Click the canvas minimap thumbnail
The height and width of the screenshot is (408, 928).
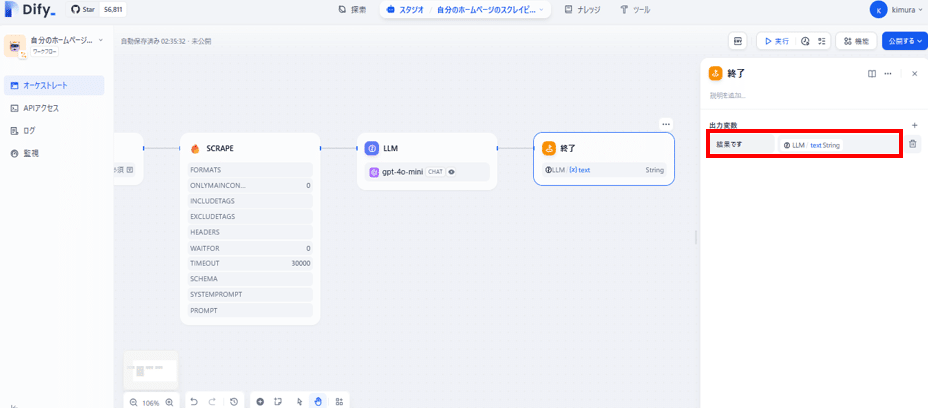coord(150,370)
